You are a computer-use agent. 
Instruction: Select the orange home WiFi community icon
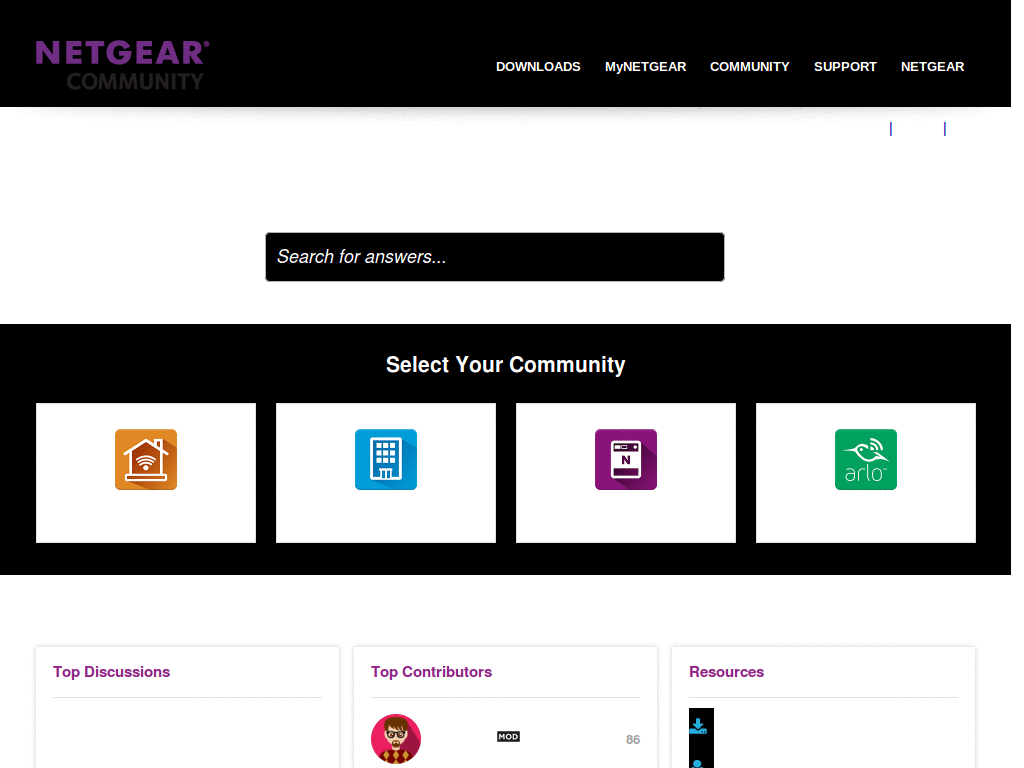coord(146,459)
